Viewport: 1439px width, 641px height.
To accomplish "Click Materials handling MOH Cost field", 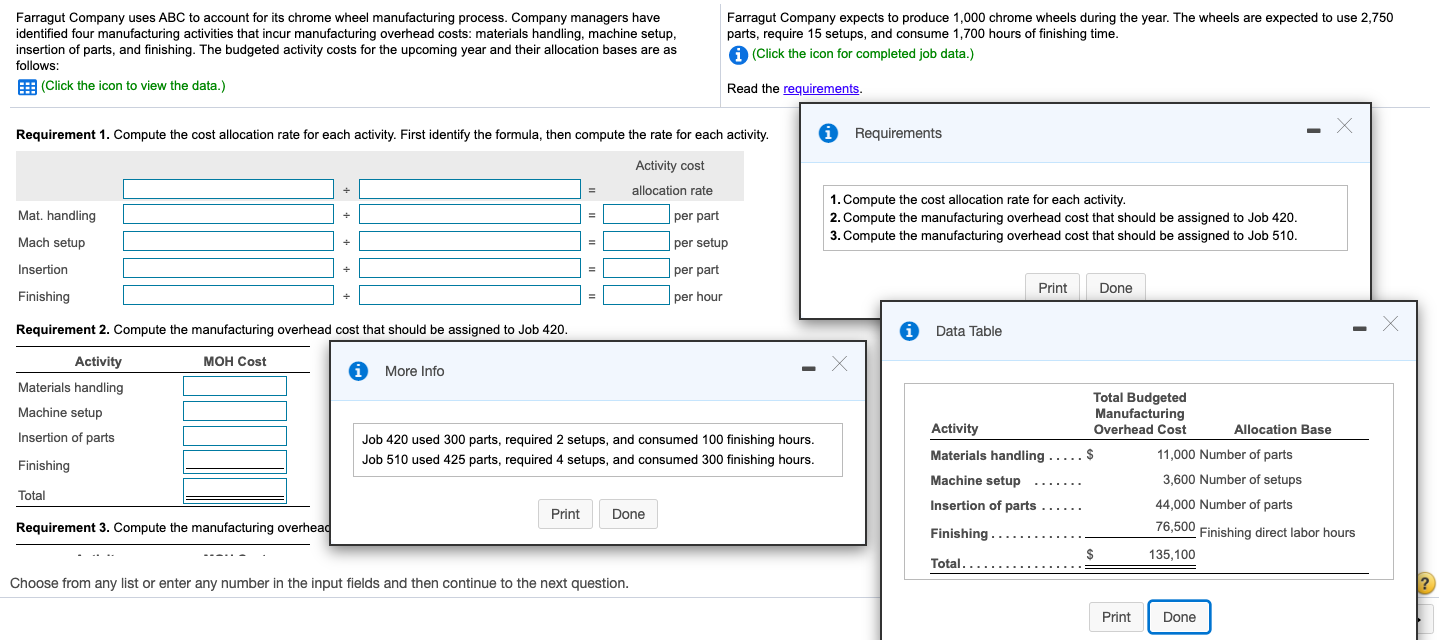I will [235, 386].
